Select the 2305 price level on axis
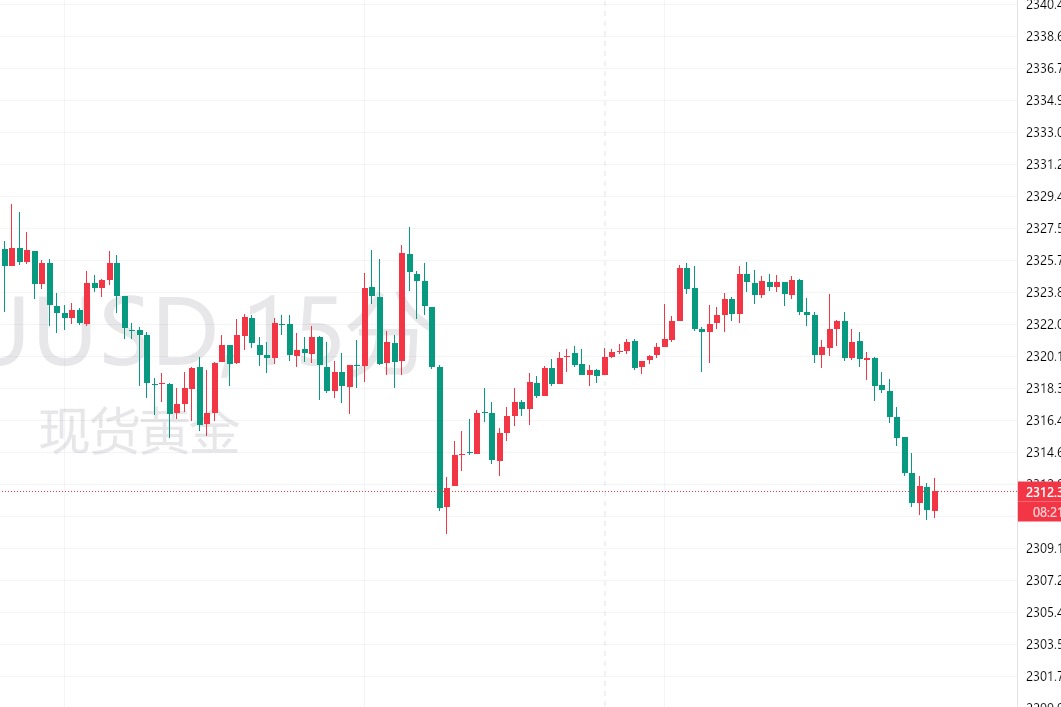This screenshot has height=707, width=1061. tap(1043, 612)
